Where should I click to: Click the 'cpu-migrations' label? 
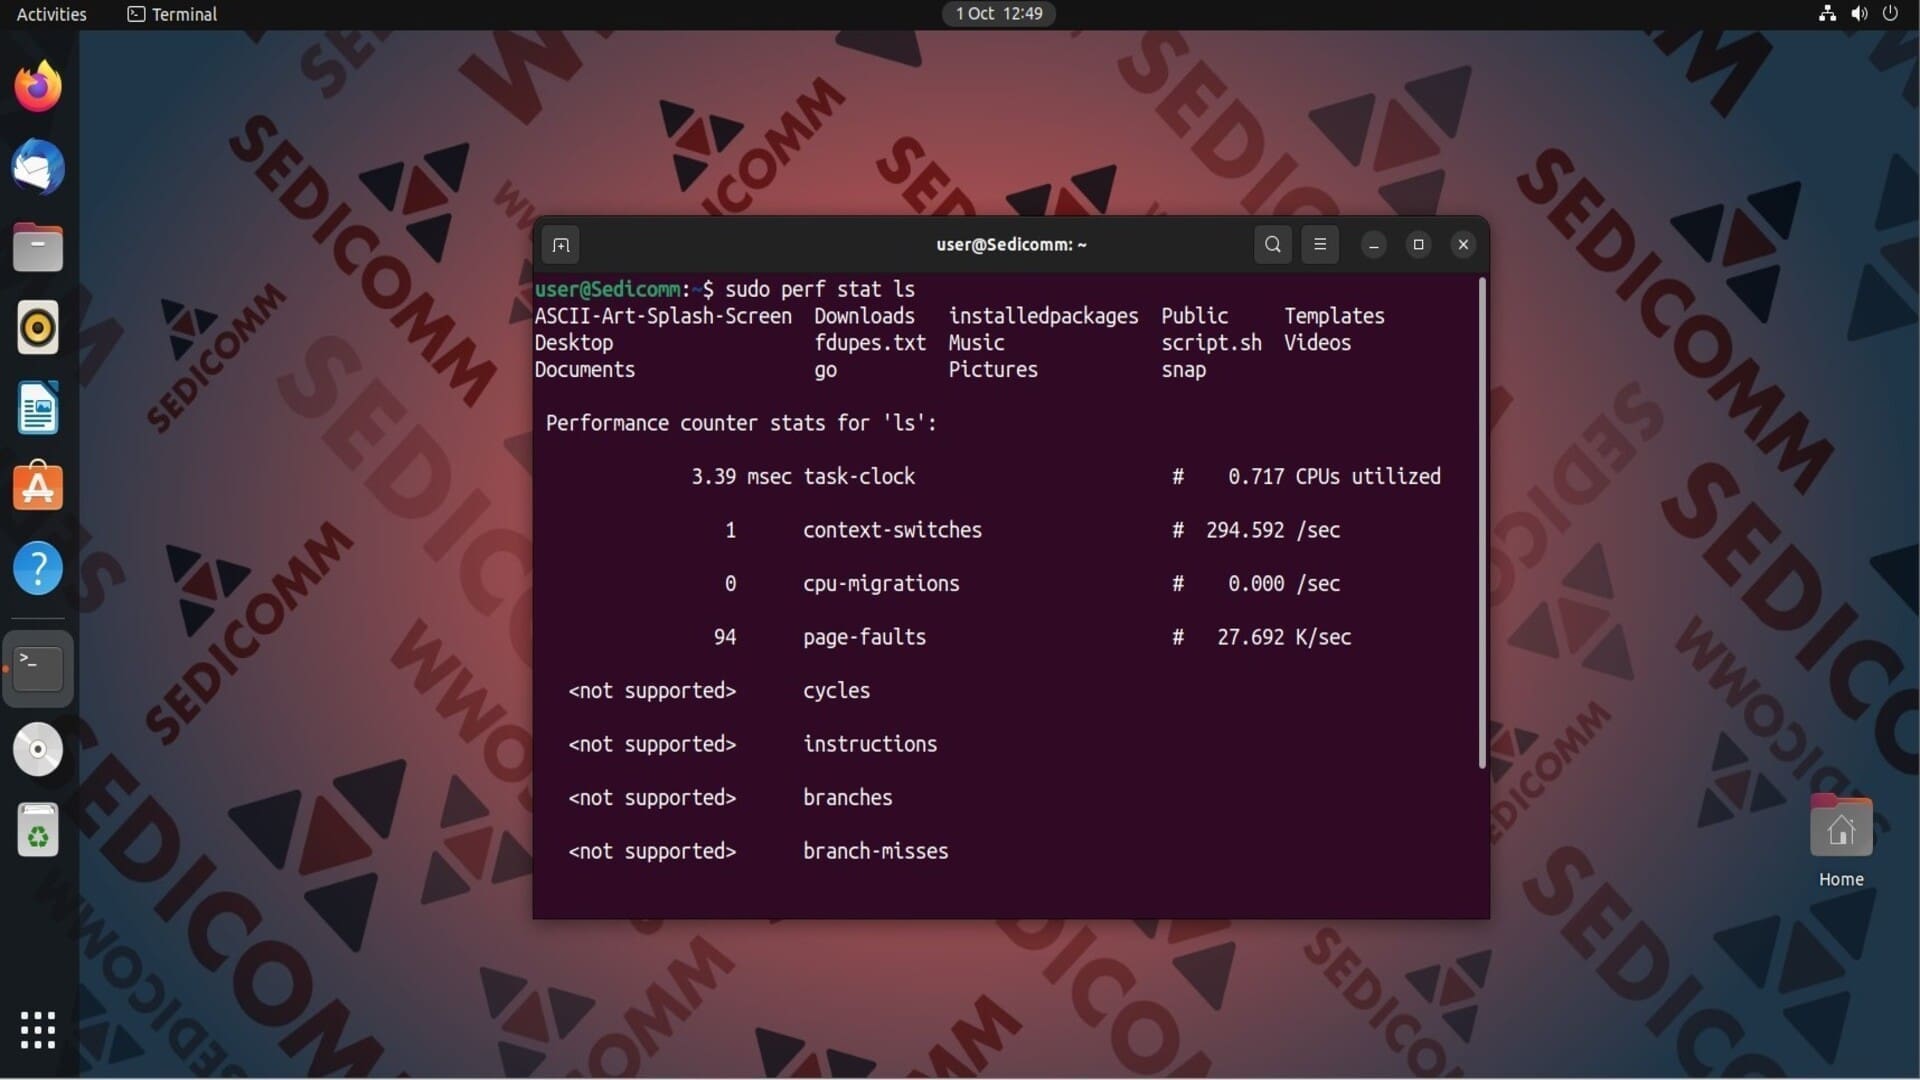click(881, 584)
